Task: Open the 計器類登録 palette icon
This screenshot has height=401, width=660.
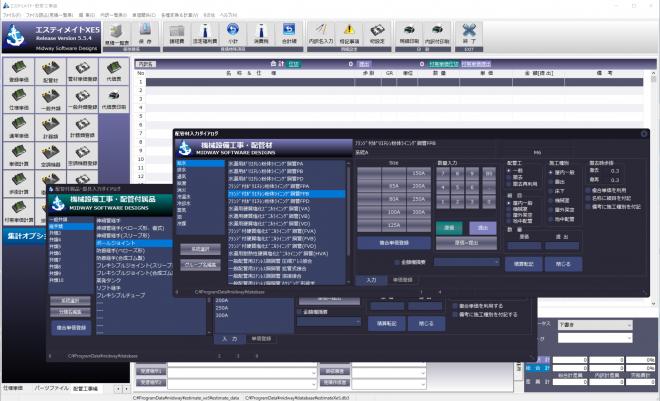Action: coord(82,127)
